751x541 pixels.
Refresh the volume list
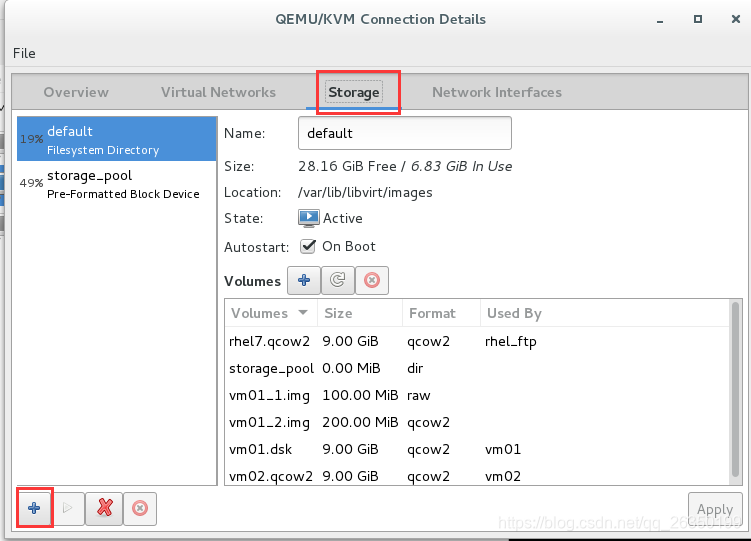pyautogui.click(x=338, y=280)
